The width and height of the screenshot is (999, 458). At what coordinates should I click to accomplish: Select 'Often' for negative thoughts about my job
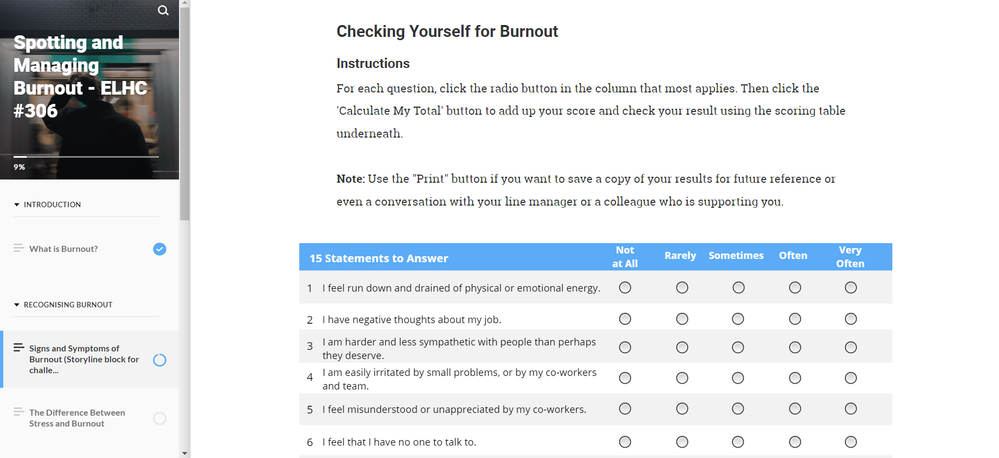coord(794,320)
